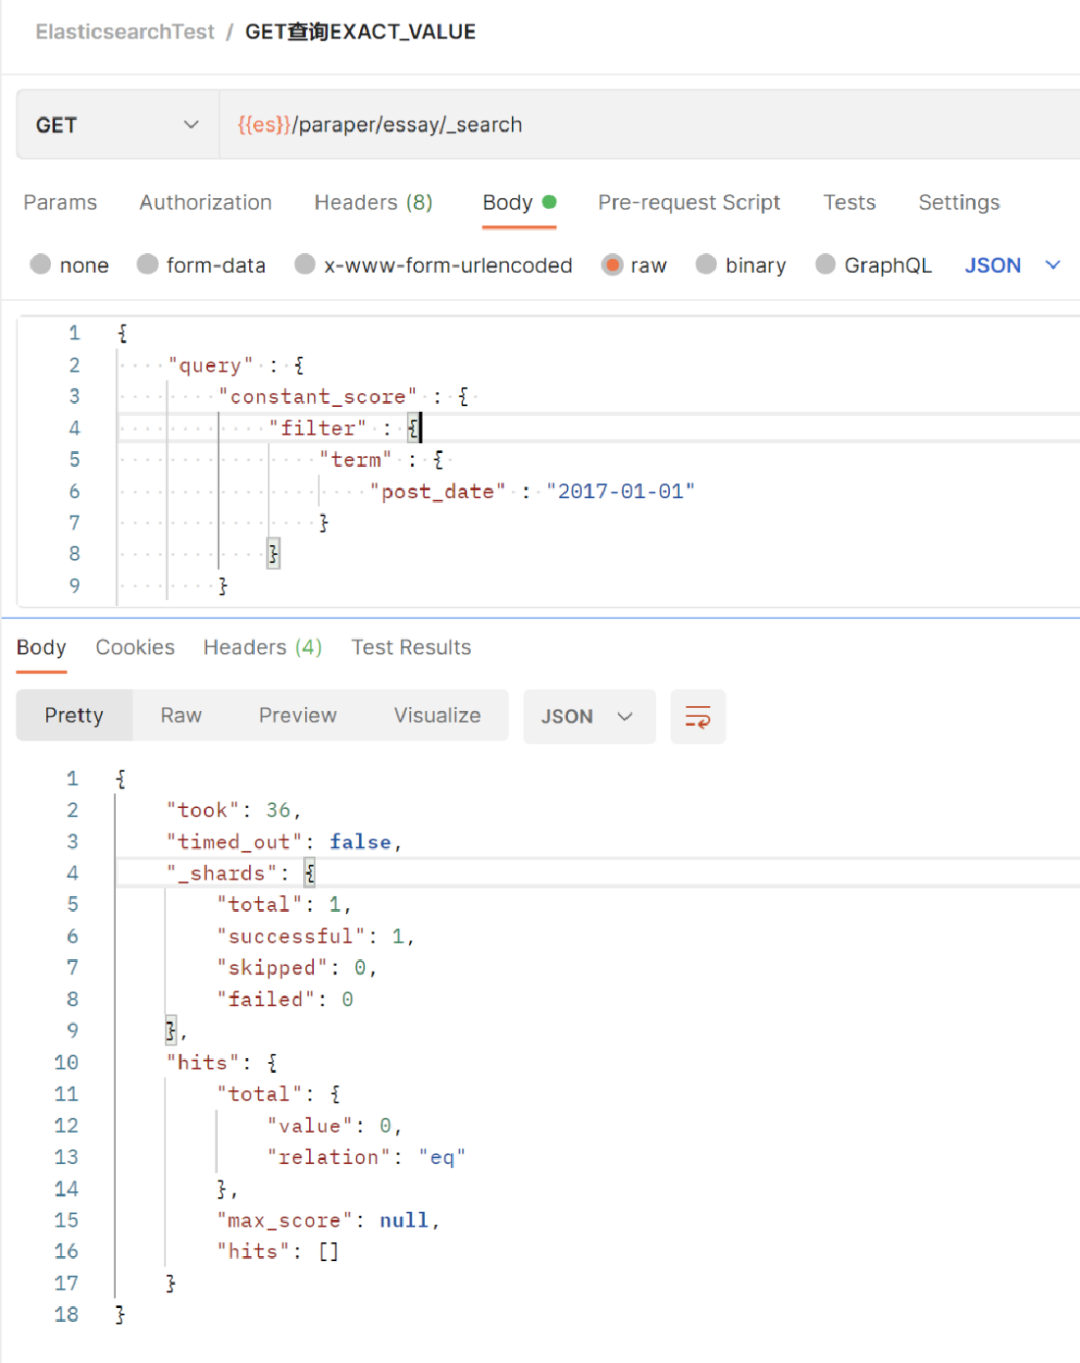This screenshot has height=1363, width=1080.
Task: Toggle word wrap icon in response toolbar
Action: (698, 716)
